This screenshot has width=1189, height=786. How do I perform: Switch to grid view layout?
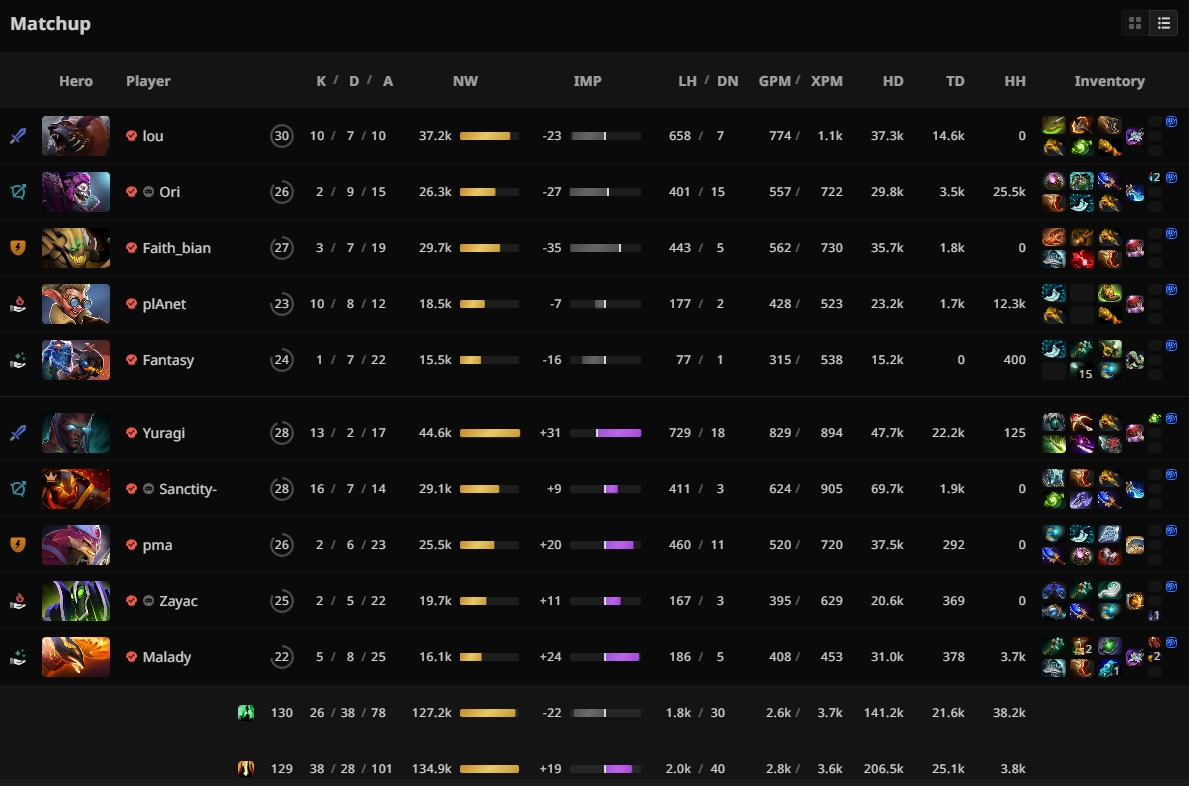click(1135, 23)
